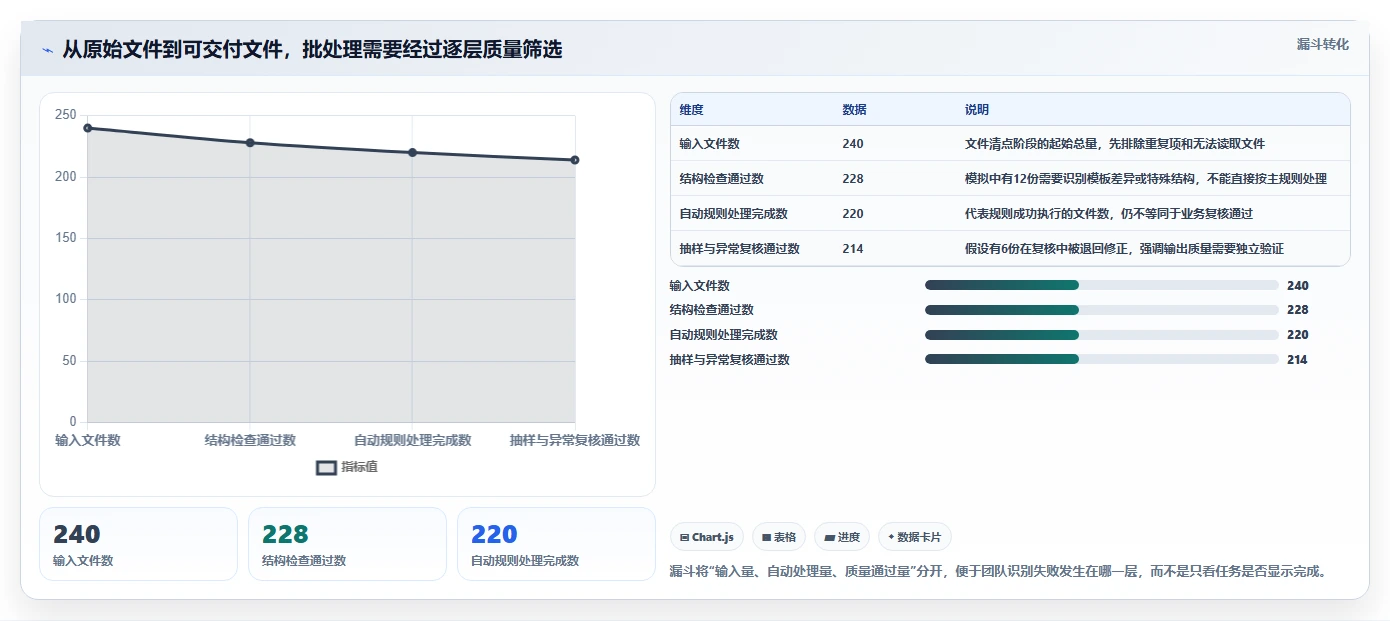The image size is (1390, 621).
Task: Click the header title about 逐层质量筛选
Action: tap(312, 50)
